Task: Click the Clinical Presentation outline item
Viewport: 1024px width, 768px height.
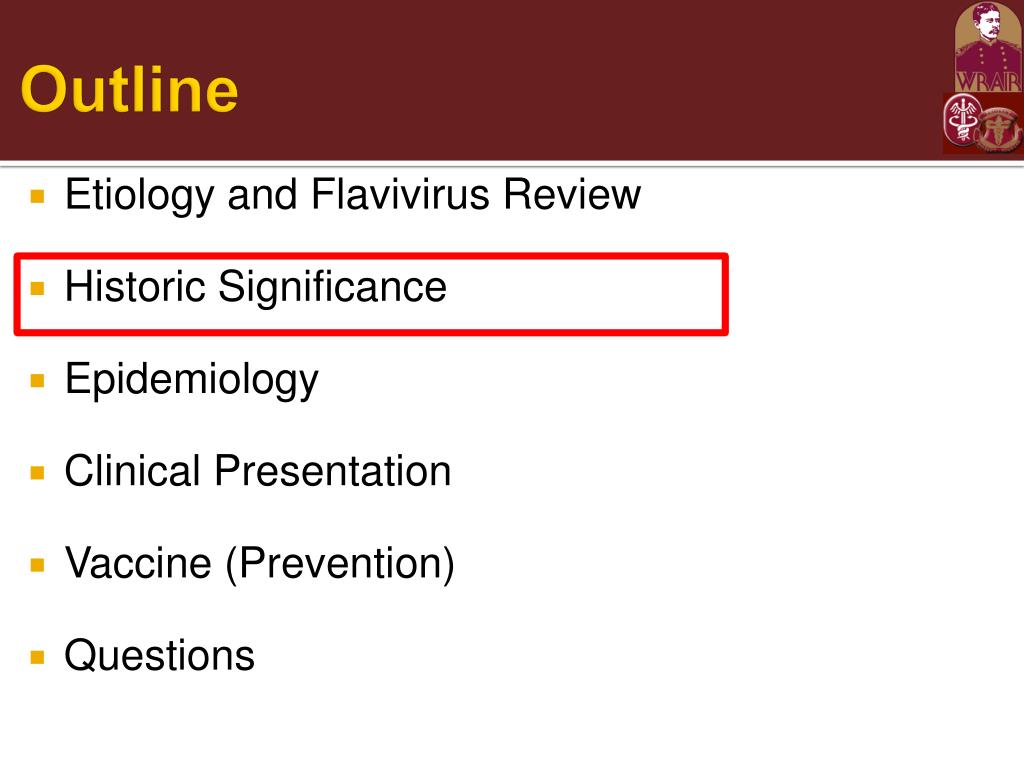Action: click(258, 471)
